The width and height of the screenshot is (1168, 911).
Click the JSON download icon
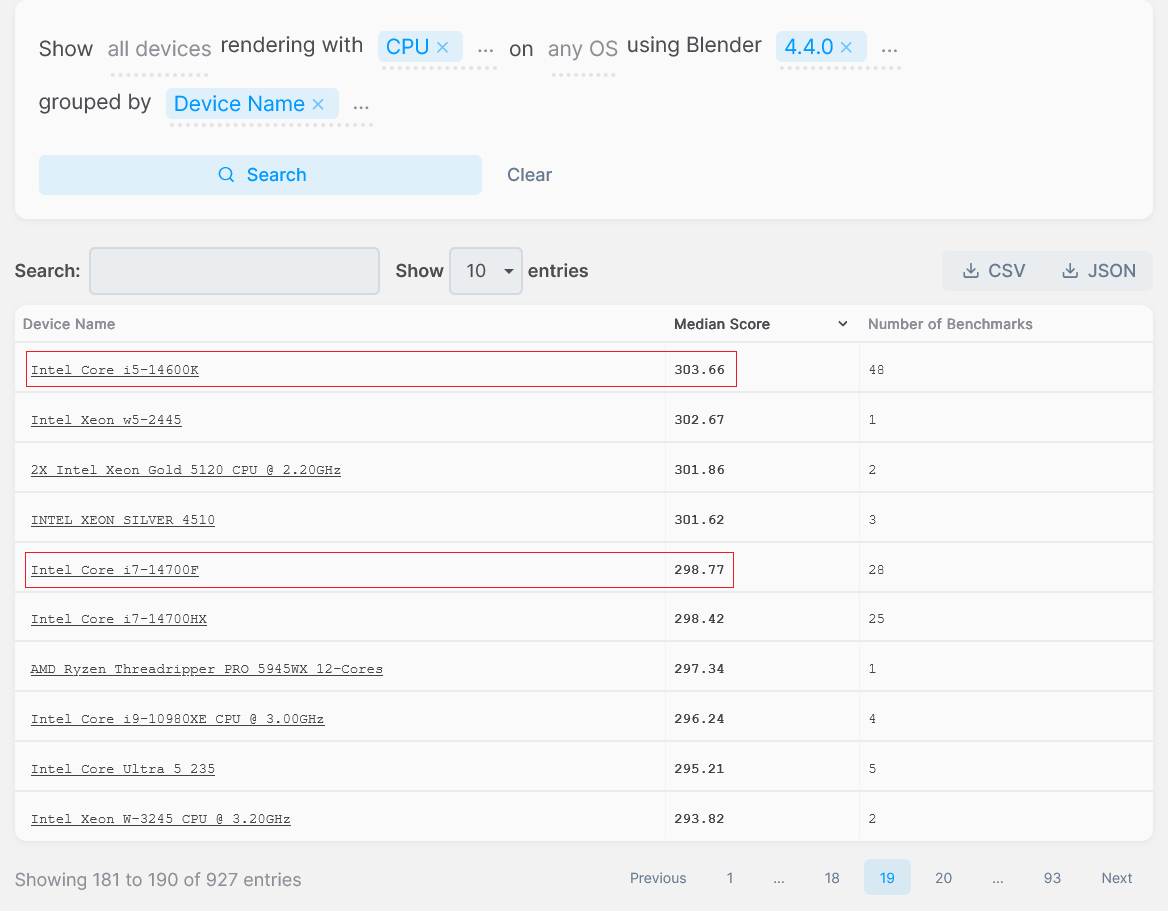coord(1070,270)
